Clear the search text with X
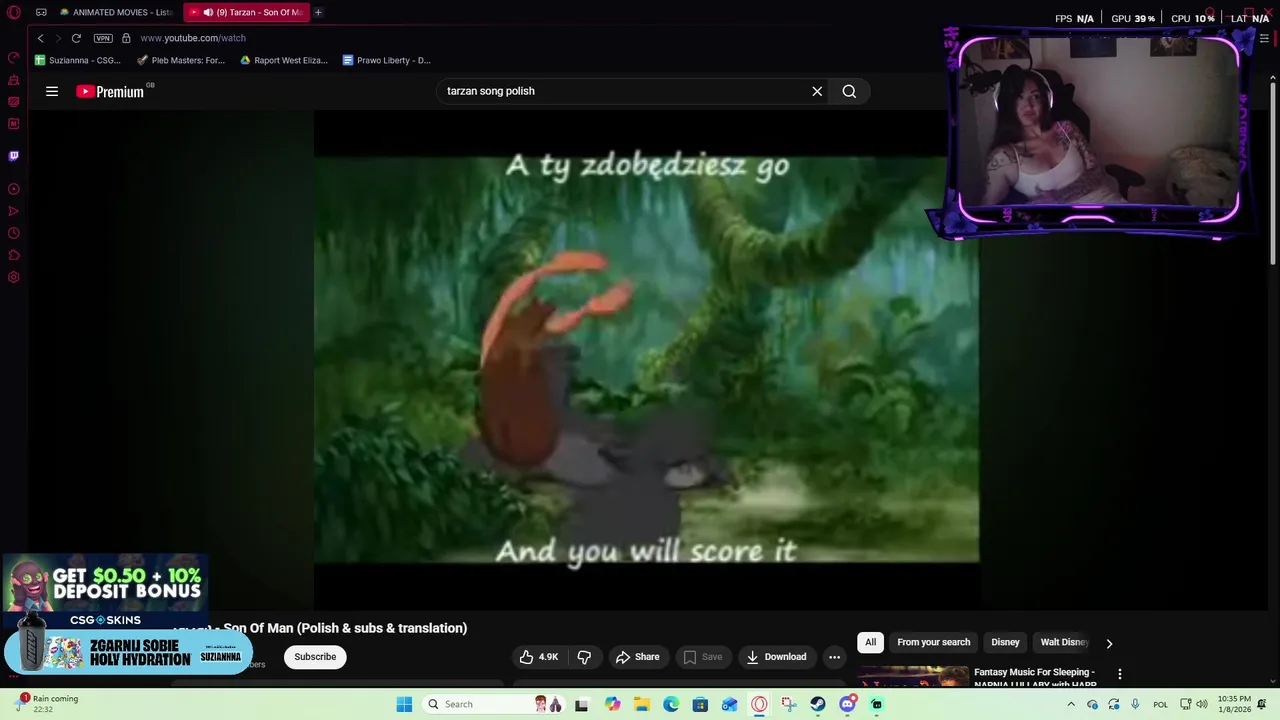 tap(817, 91)
